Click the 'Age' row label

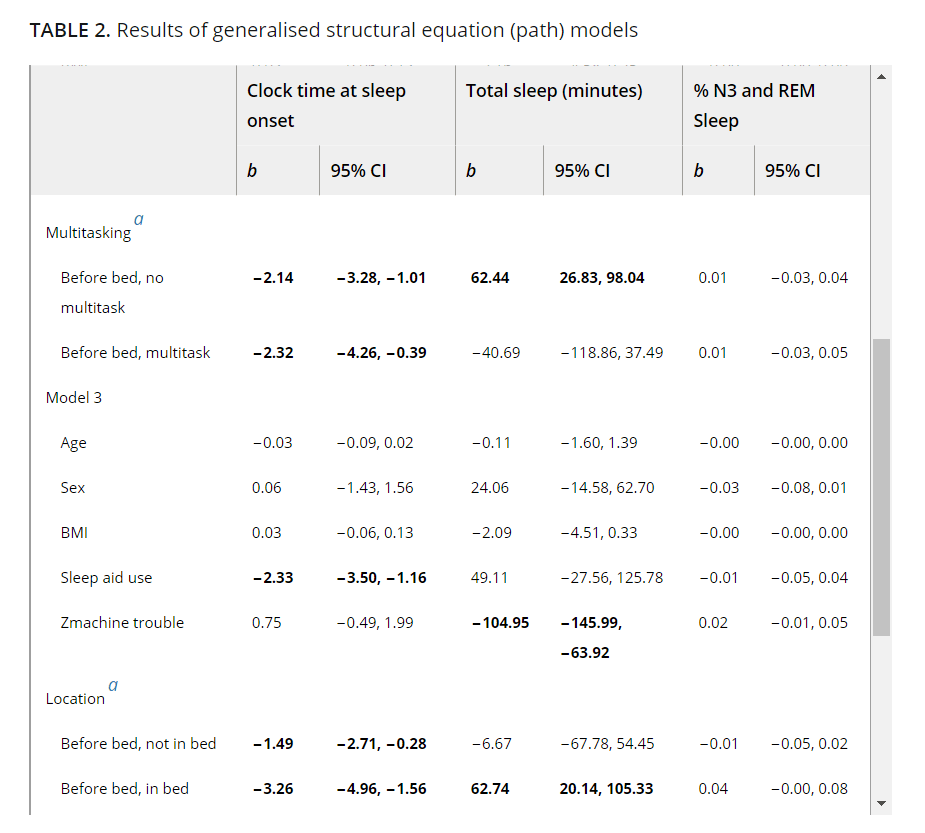(74, 442)
